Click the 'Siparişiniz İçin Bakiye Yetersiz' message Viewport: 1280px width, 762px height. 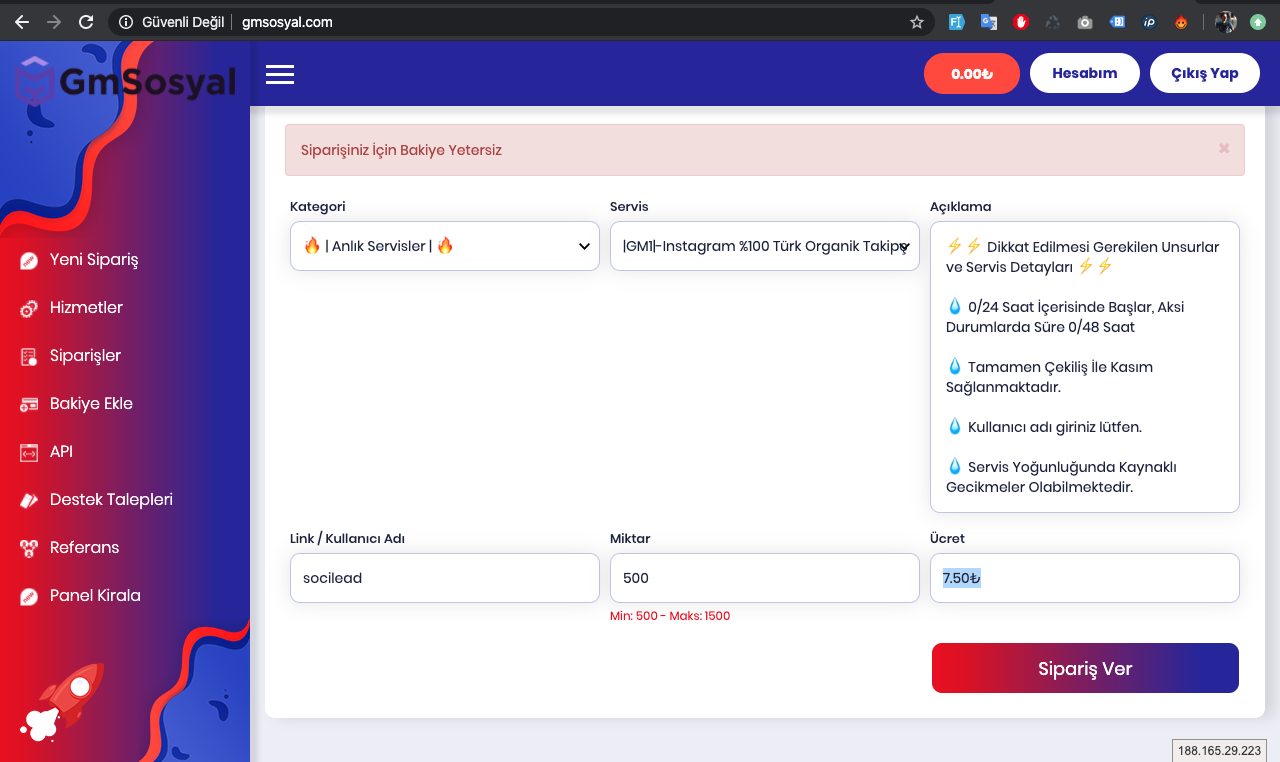pos(401,150)
